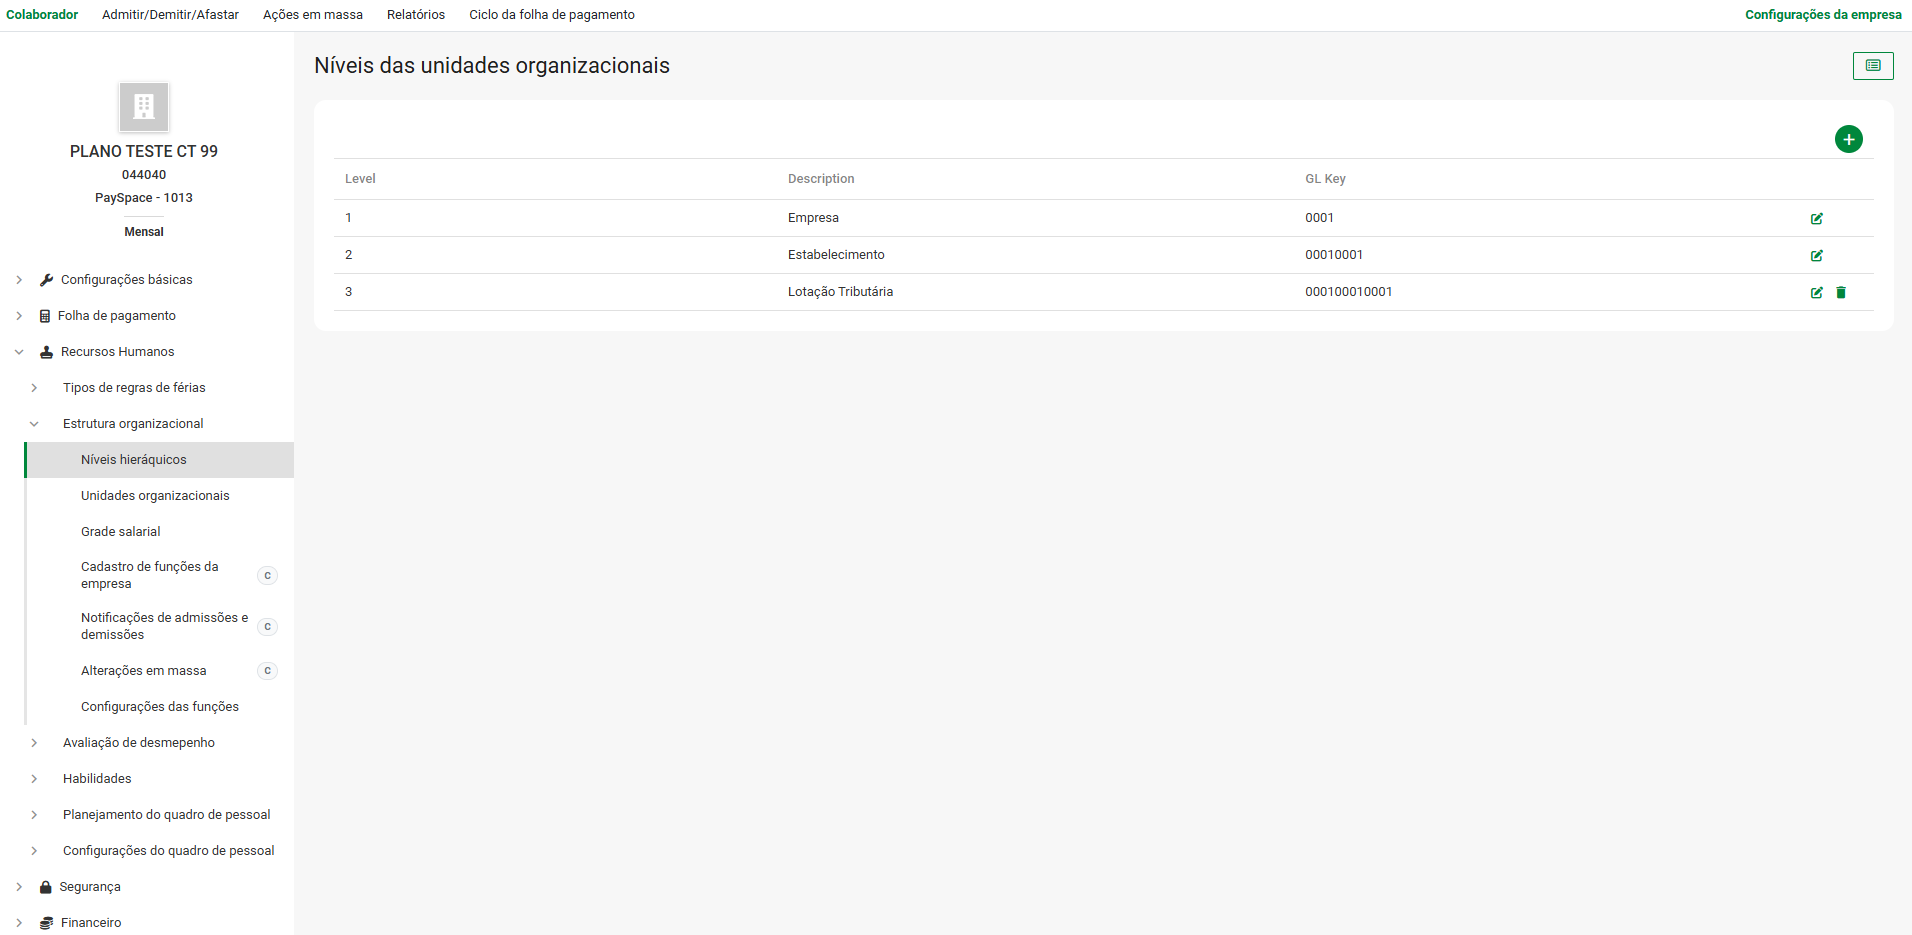Collapse the Estrutura organizacional group
The width and height of the screenshot is (1912, 935).
34,424
